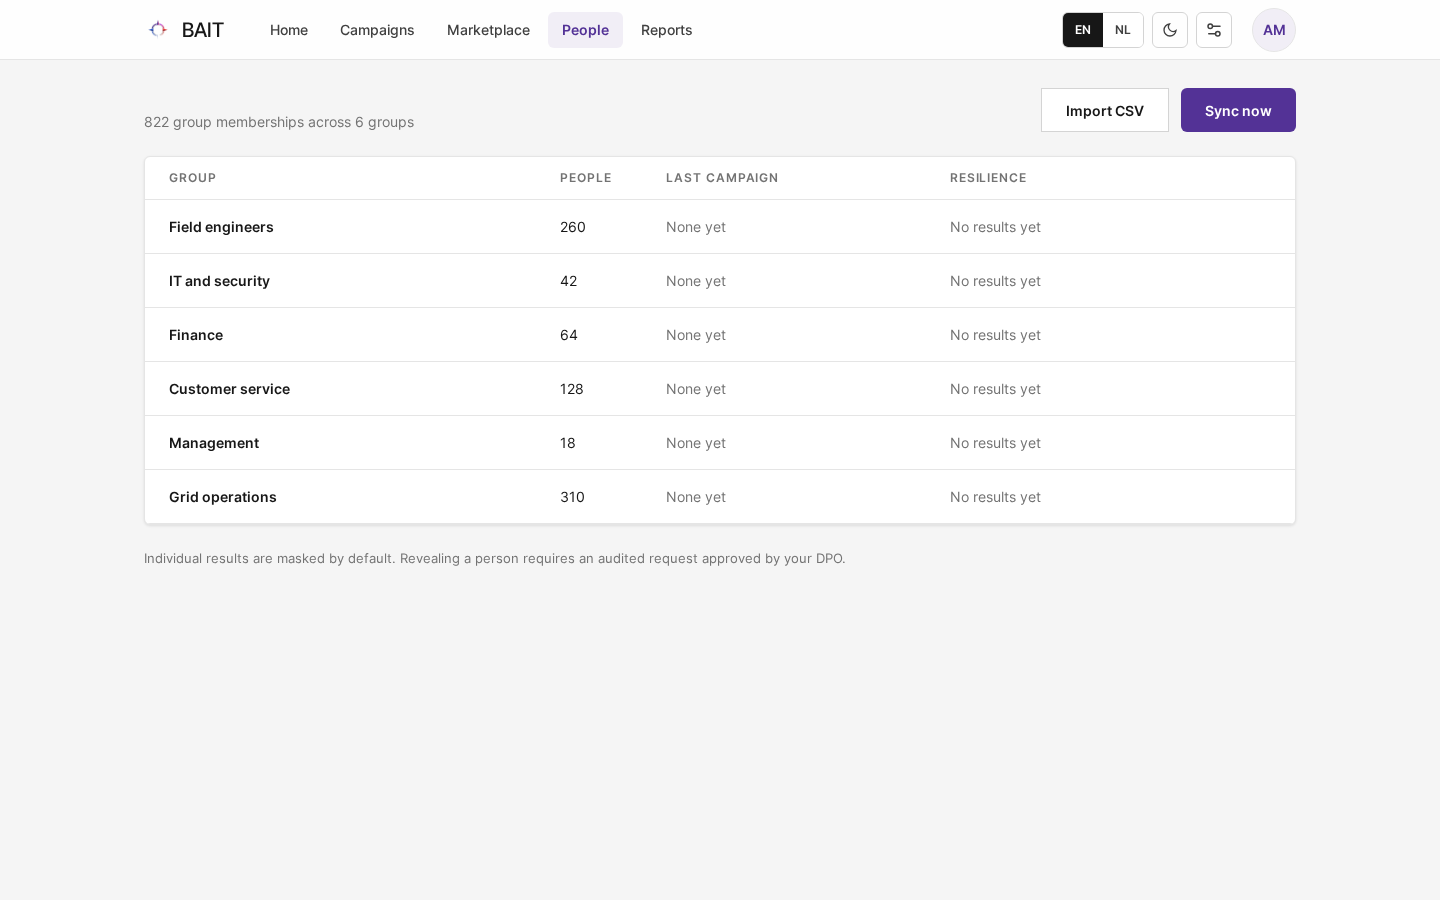Click the LAST CAMPAIGN column header

point(722,178)
